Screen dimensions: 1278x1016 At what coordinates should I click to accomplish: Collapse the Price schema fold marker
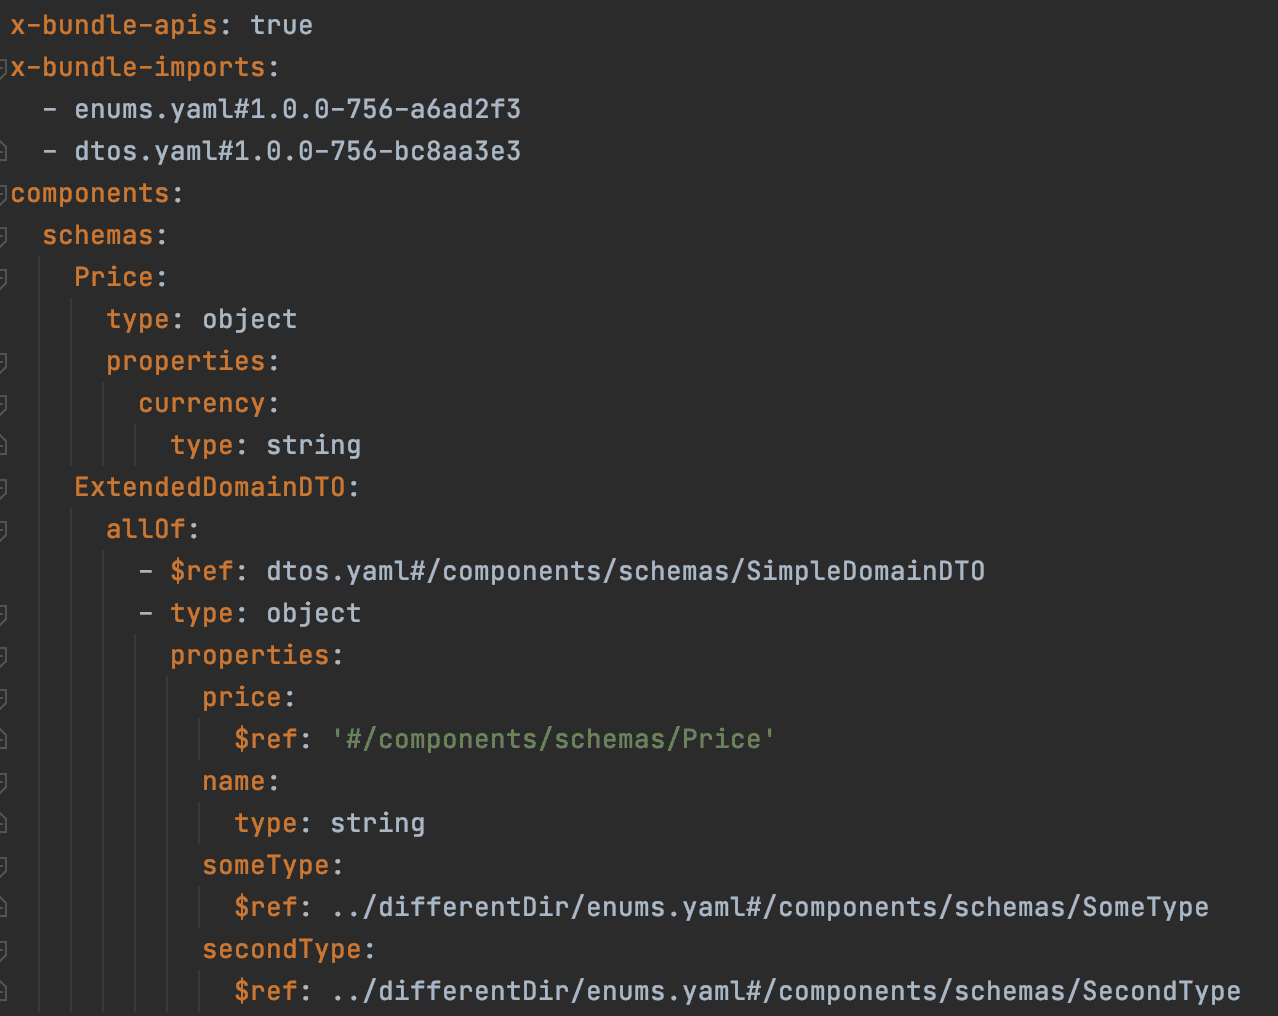pyautogui.click(x=4, y=278)
